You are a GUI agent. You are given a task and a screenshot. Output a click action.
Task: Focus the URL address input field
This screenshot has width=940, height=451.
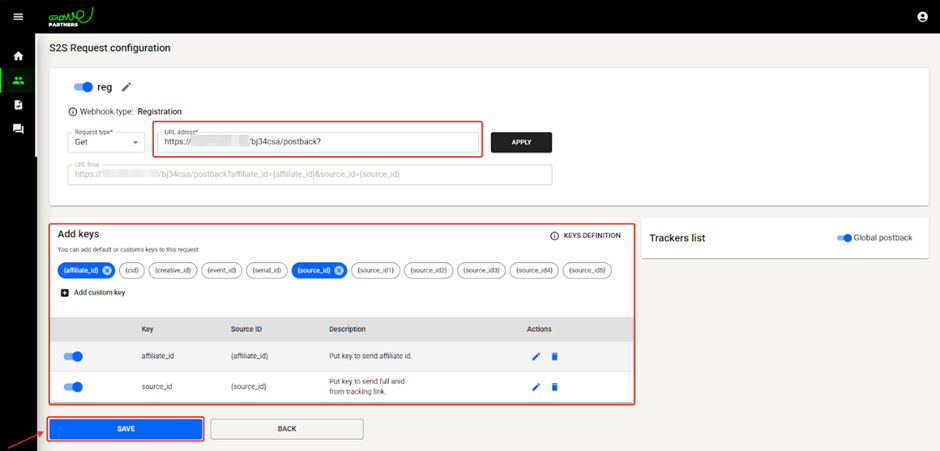click(318, 142)
